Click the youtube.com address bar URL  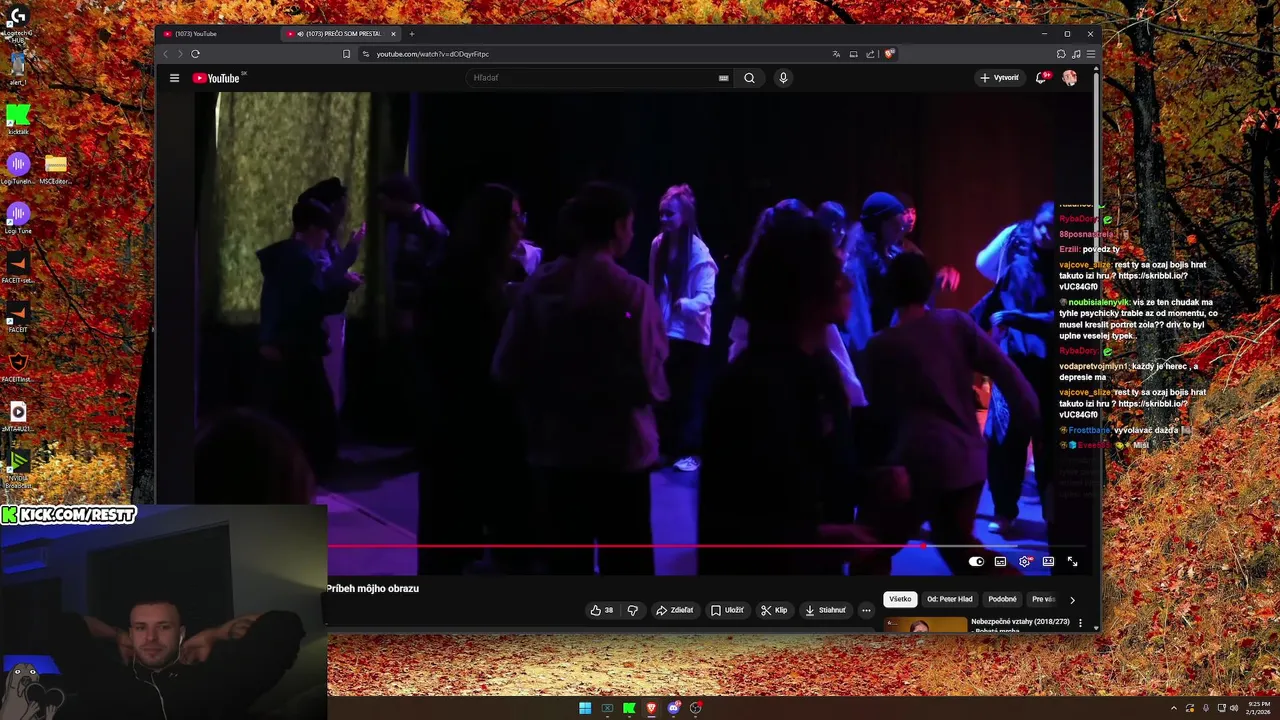pyautogui.click(x=432, y=54)
